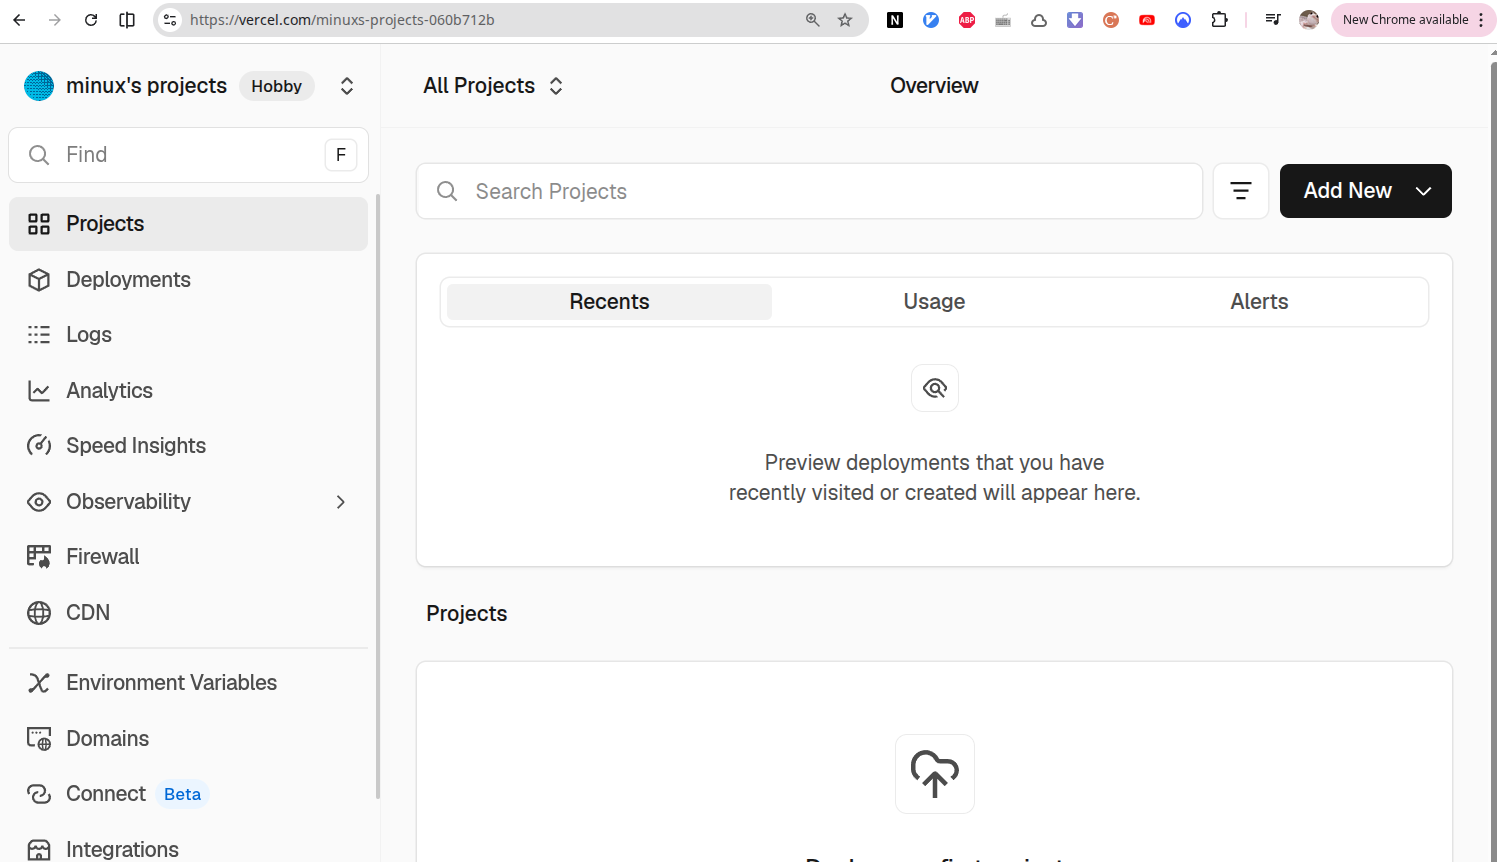Screen dimensions: 1497x862
Task: Open the Domains icon in sidebar
Action: point(39,739)
